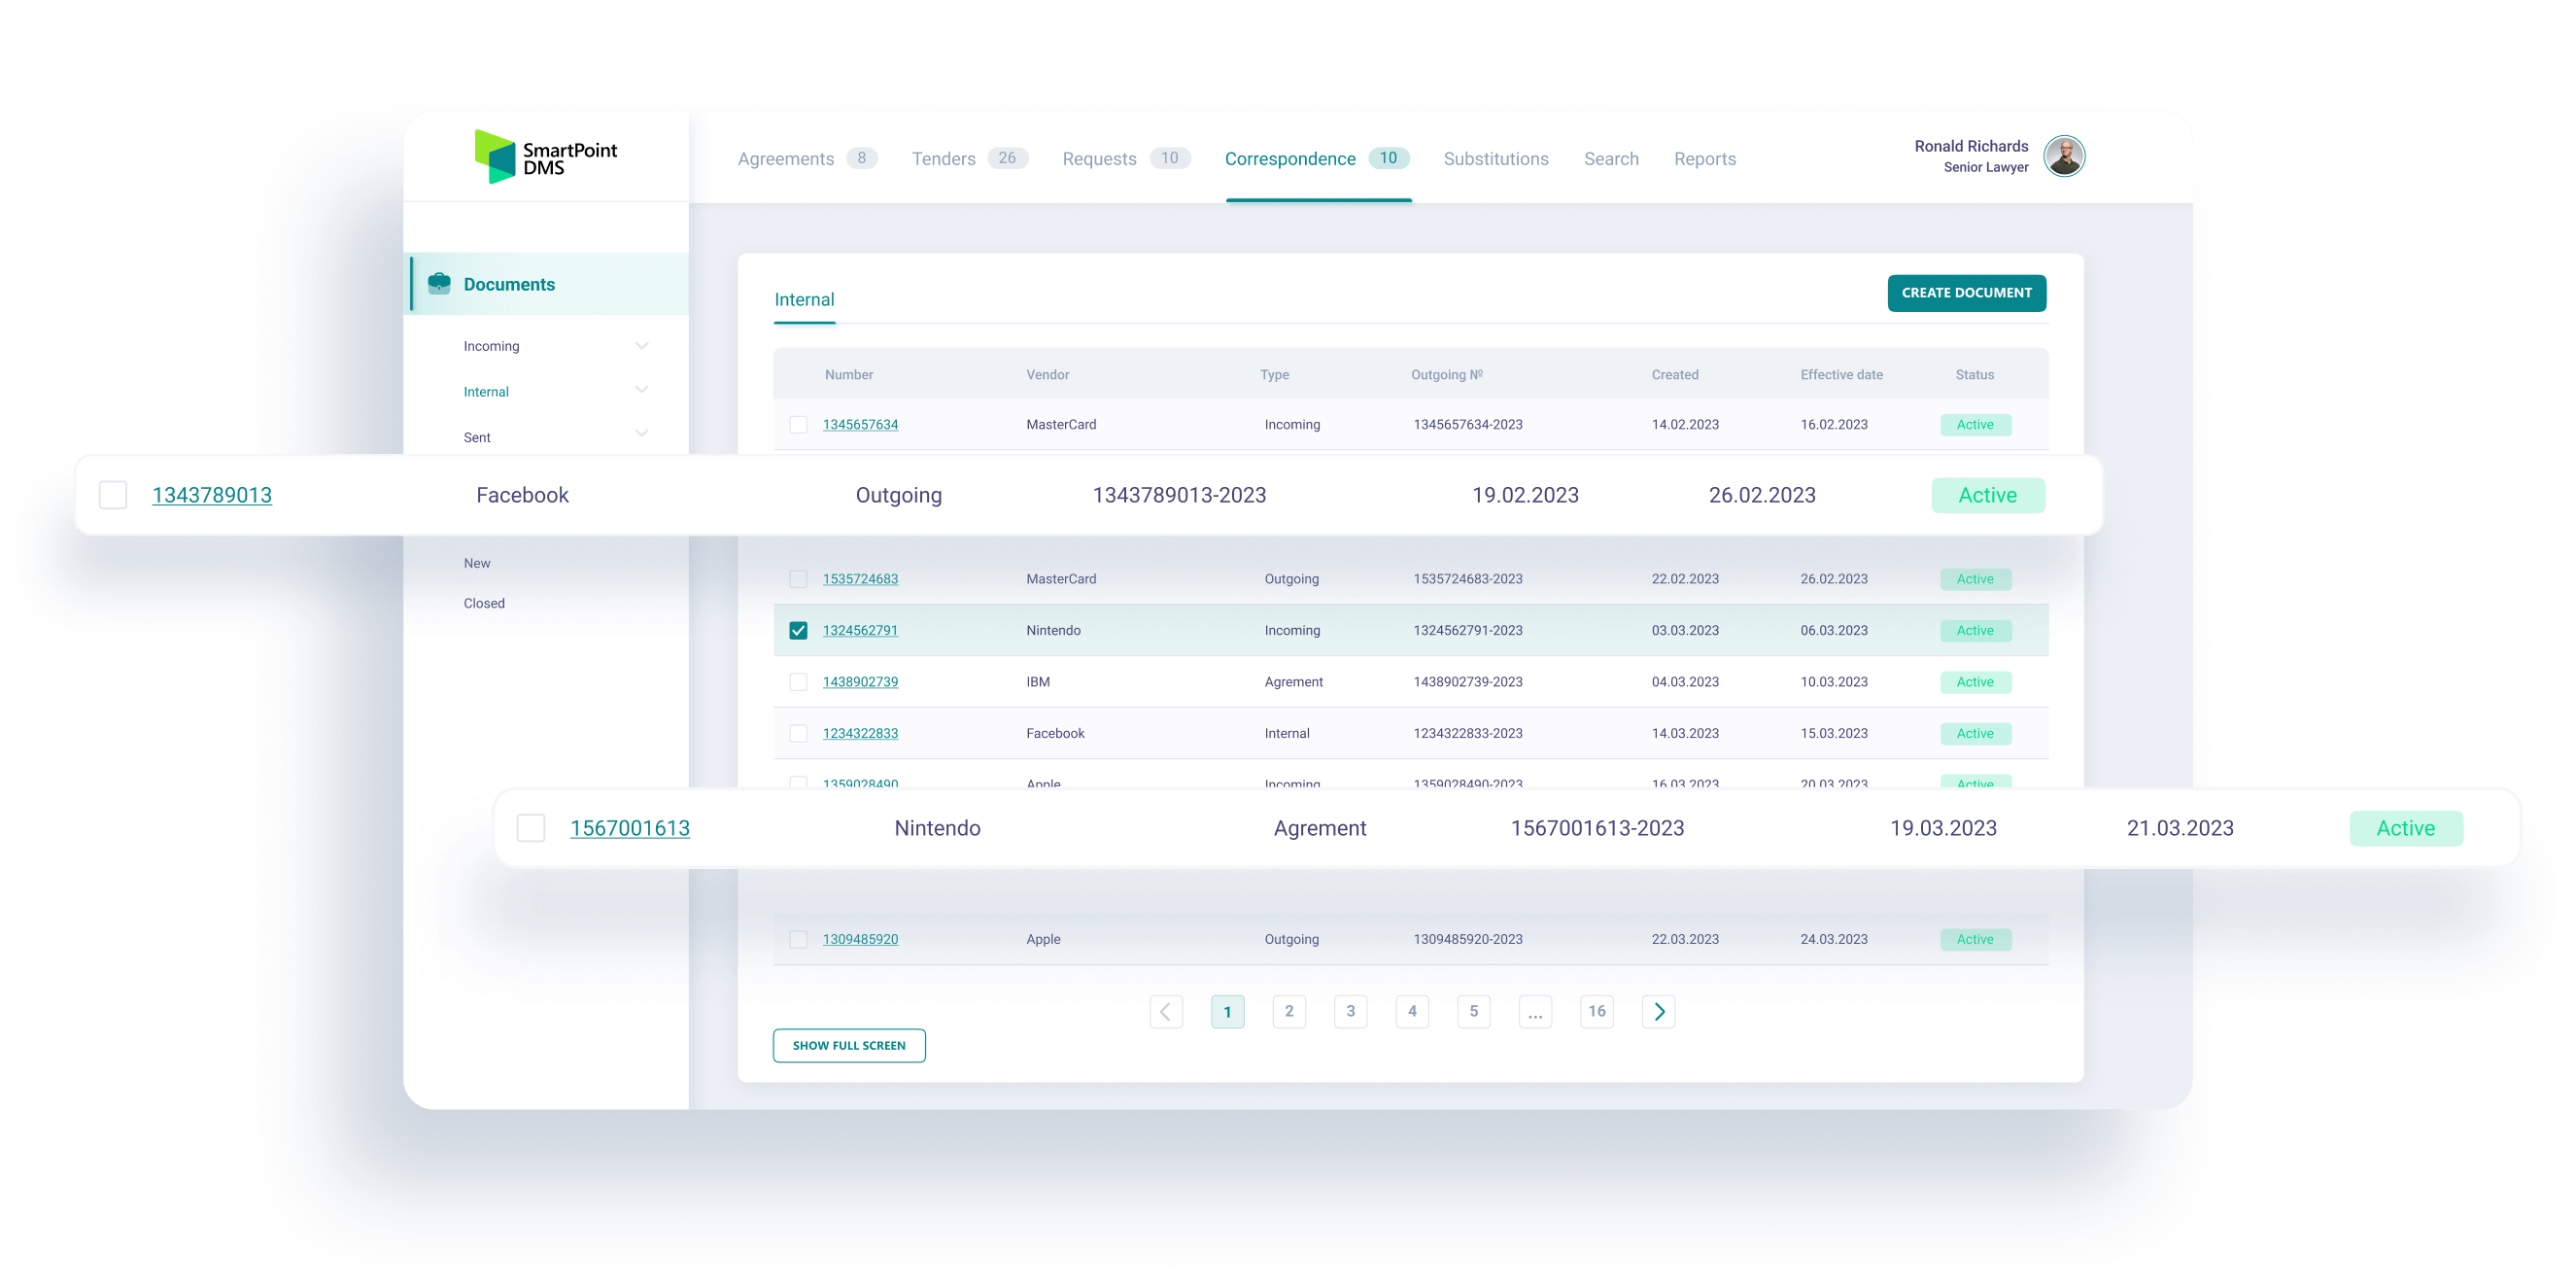Screen dimensions: 2576x1286
Task: Open document link 1438902739
Action: [861, 681]
